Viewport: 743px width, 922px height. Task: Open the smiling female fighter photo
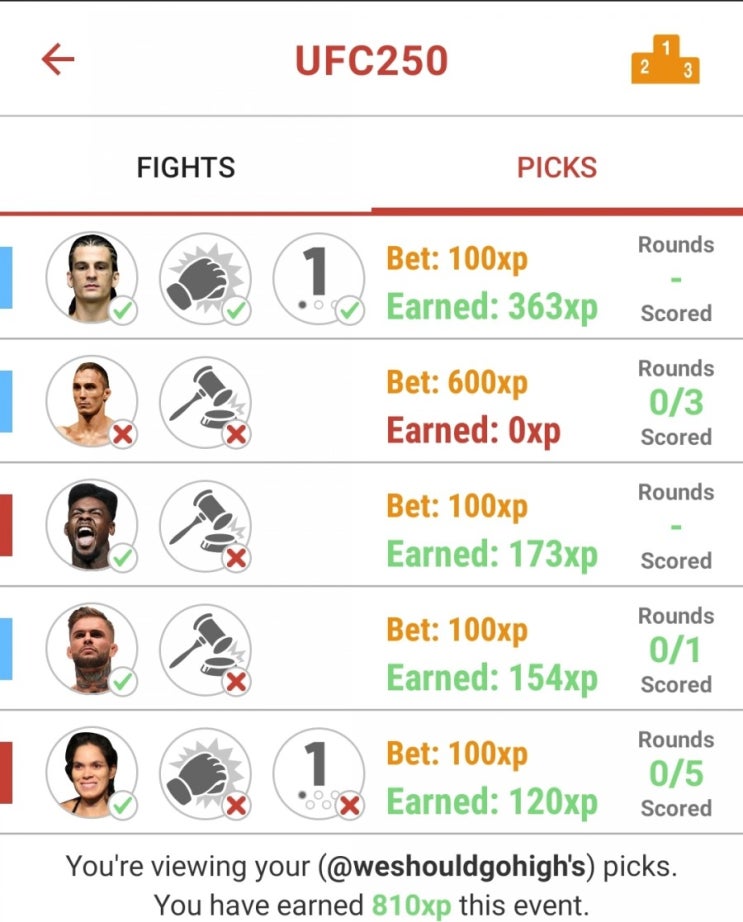pos(92,774)
